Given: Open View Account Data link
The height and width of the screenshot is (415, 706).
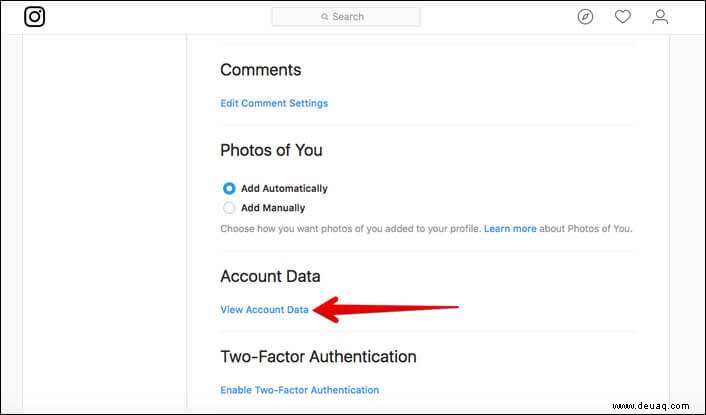Looking at the screenshot, I should coord(264,310).
